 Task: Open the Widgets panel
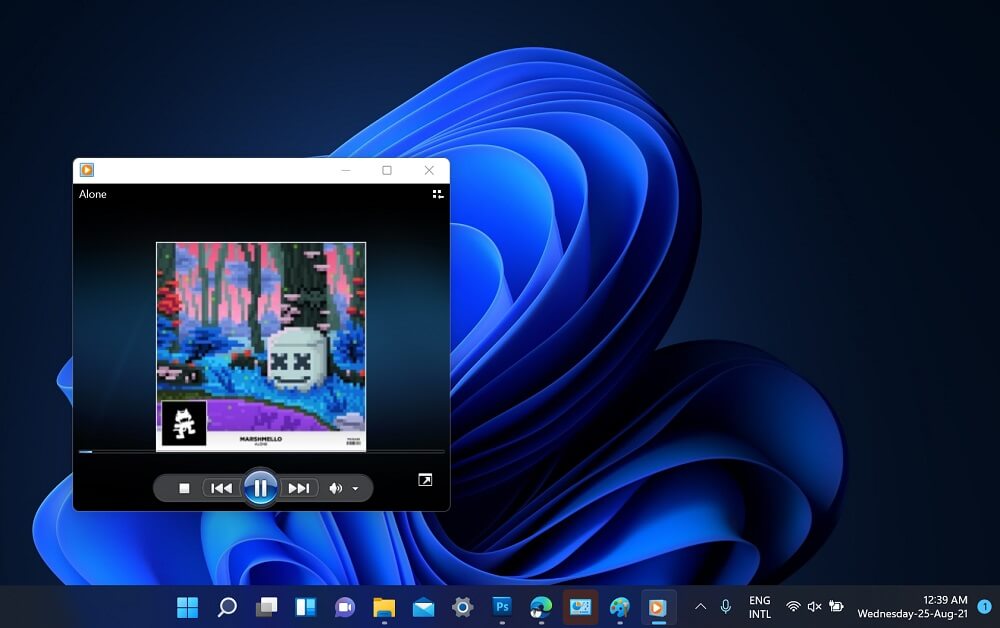coord(305,607)
